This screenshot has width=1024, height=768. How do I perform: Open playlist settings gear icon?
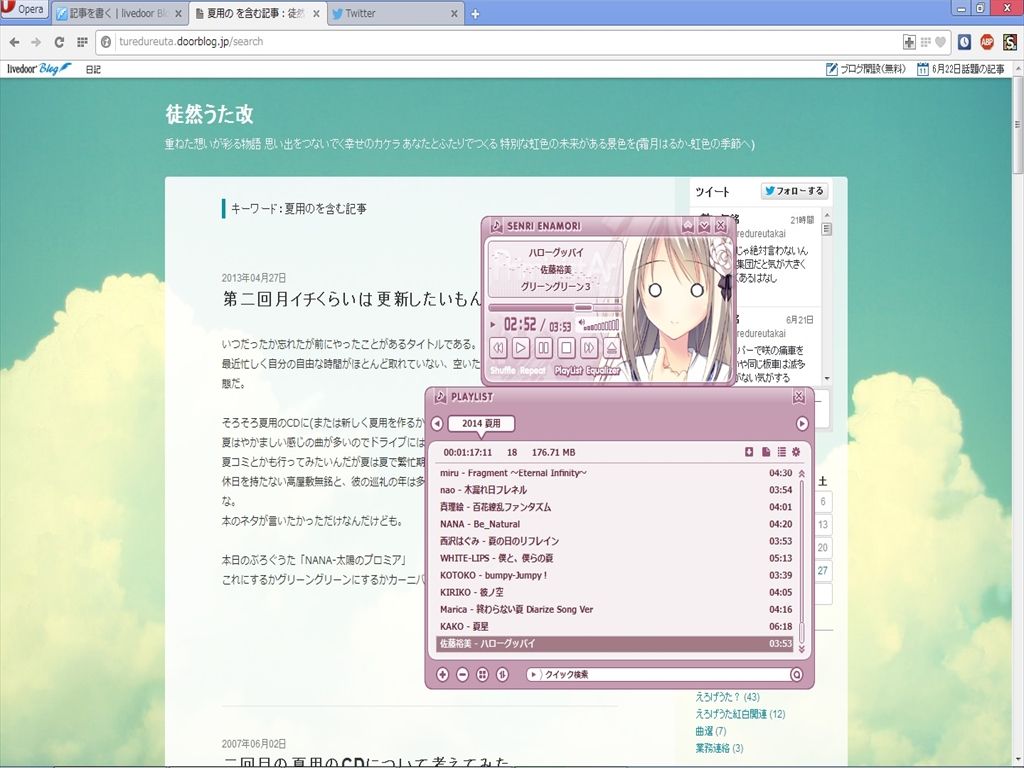(x=796, y=452)
